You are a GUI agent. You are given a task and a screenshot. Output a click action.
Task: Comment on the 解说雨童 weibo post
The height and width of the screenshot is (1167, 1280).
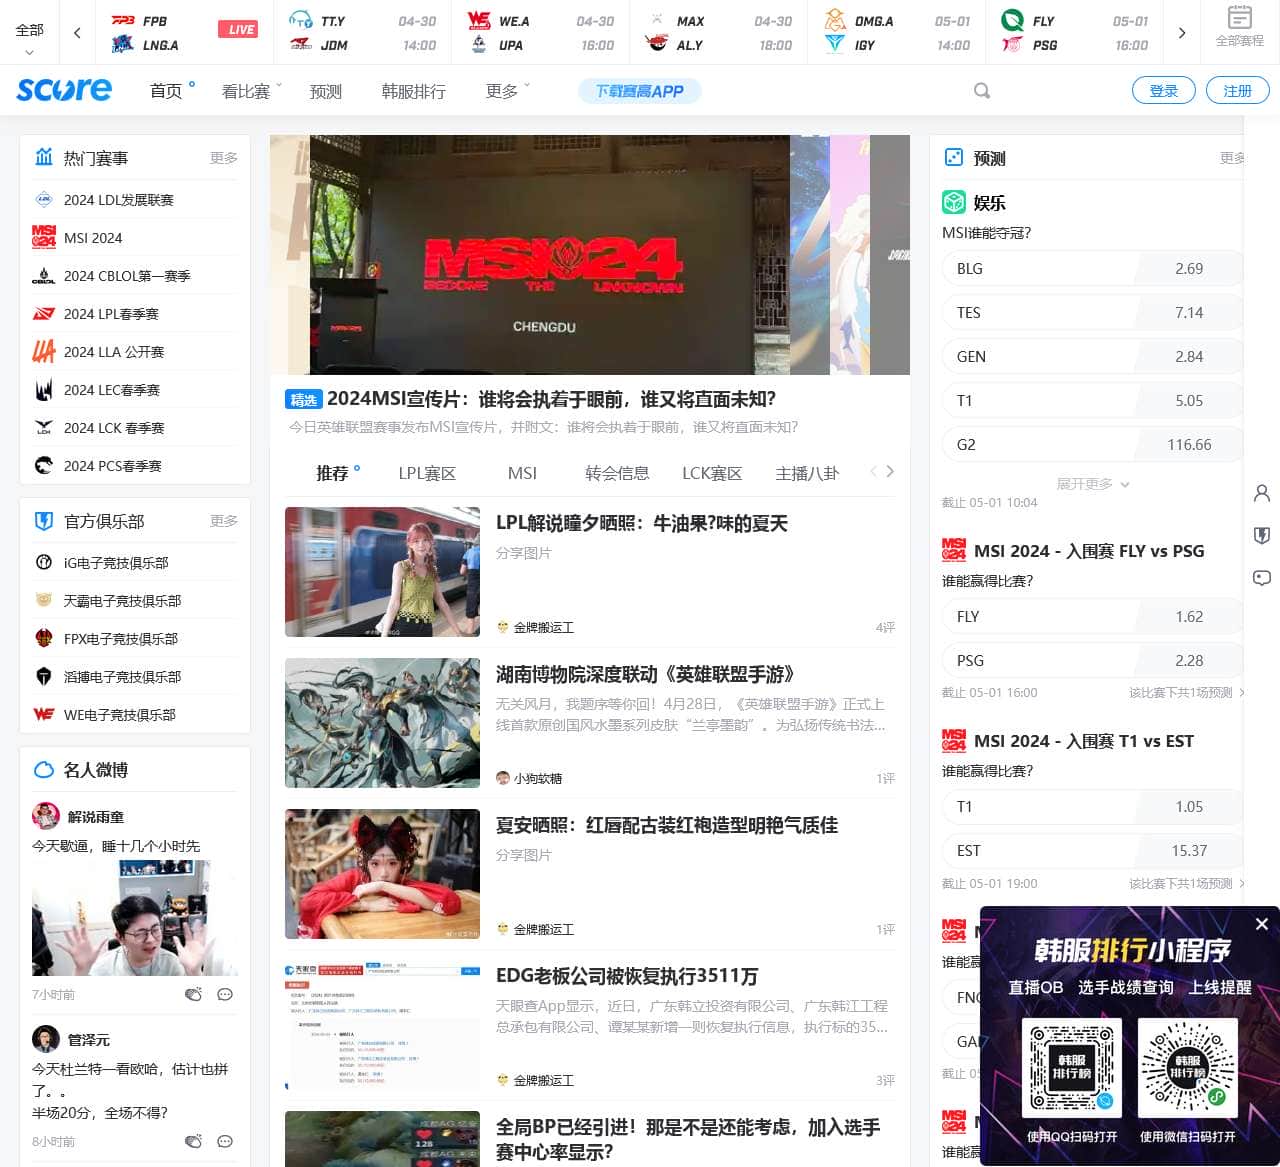pos(225,994)
